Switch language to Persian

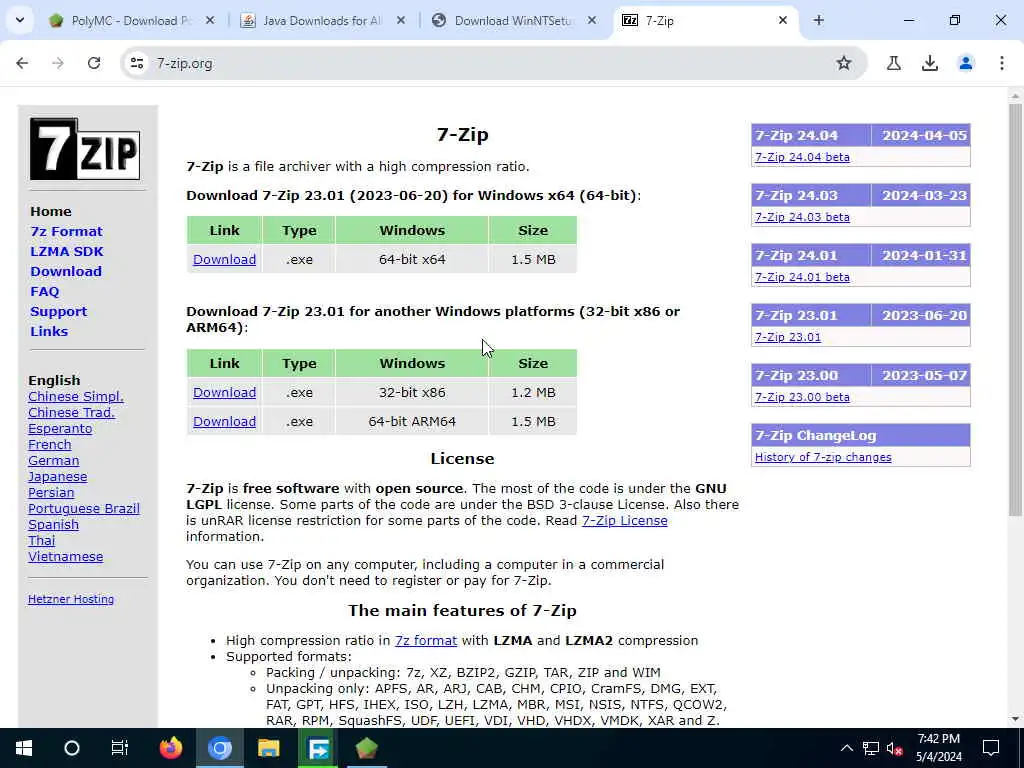point(51,492)
